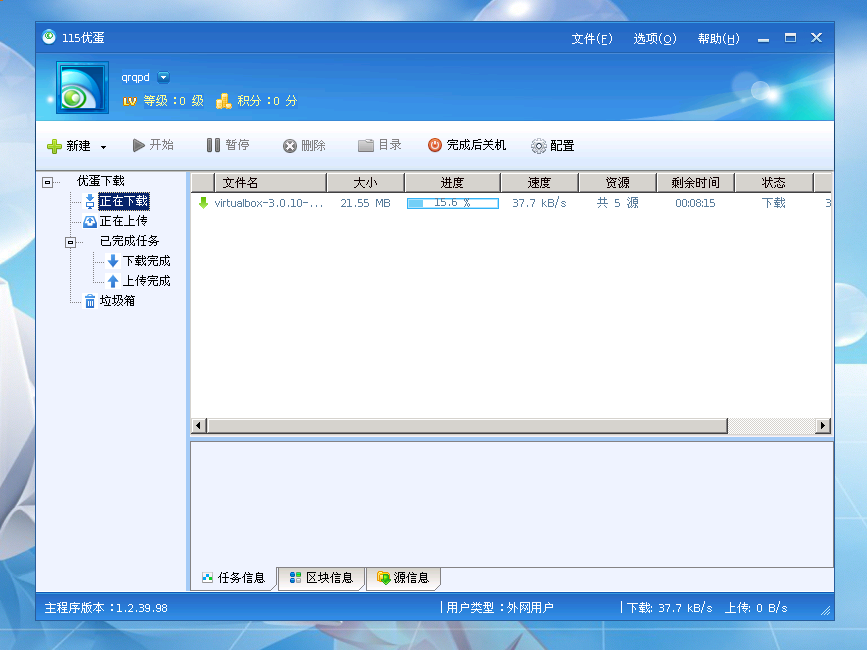Click the 主程序版本 version text in status bar

(106, 608)
